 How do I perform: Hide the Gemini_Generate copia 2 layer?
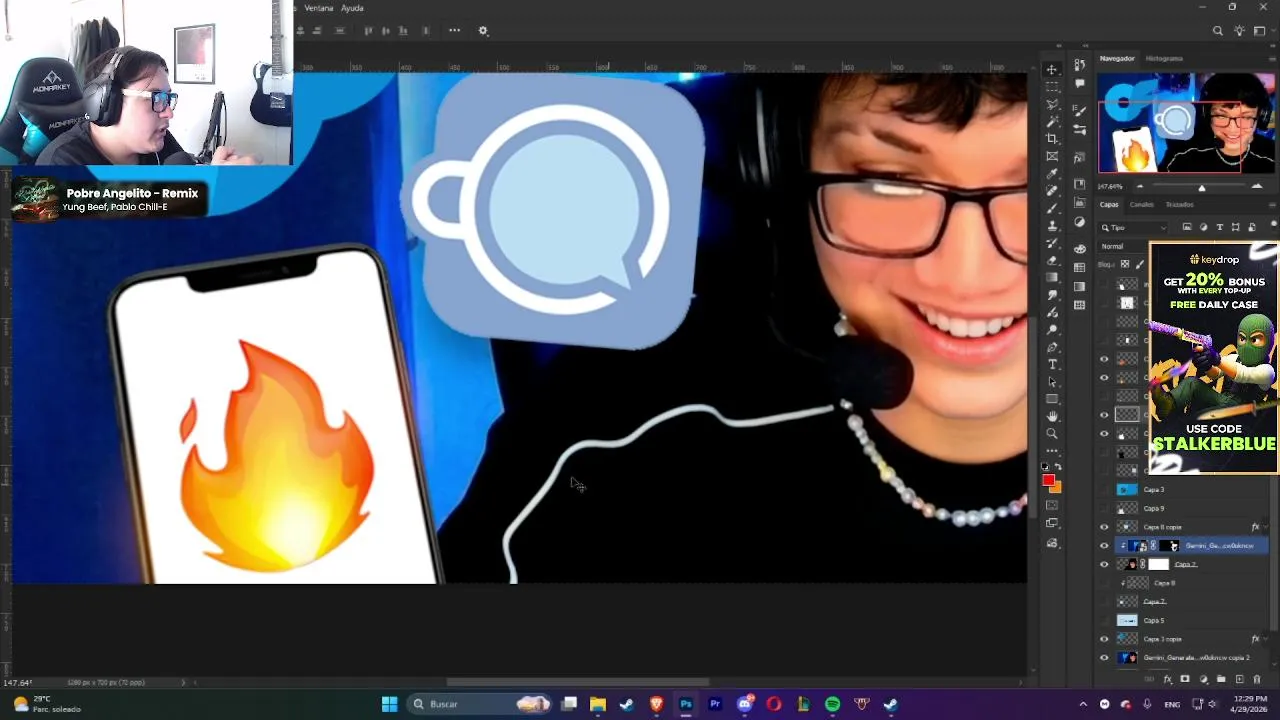coord(1104,658)
